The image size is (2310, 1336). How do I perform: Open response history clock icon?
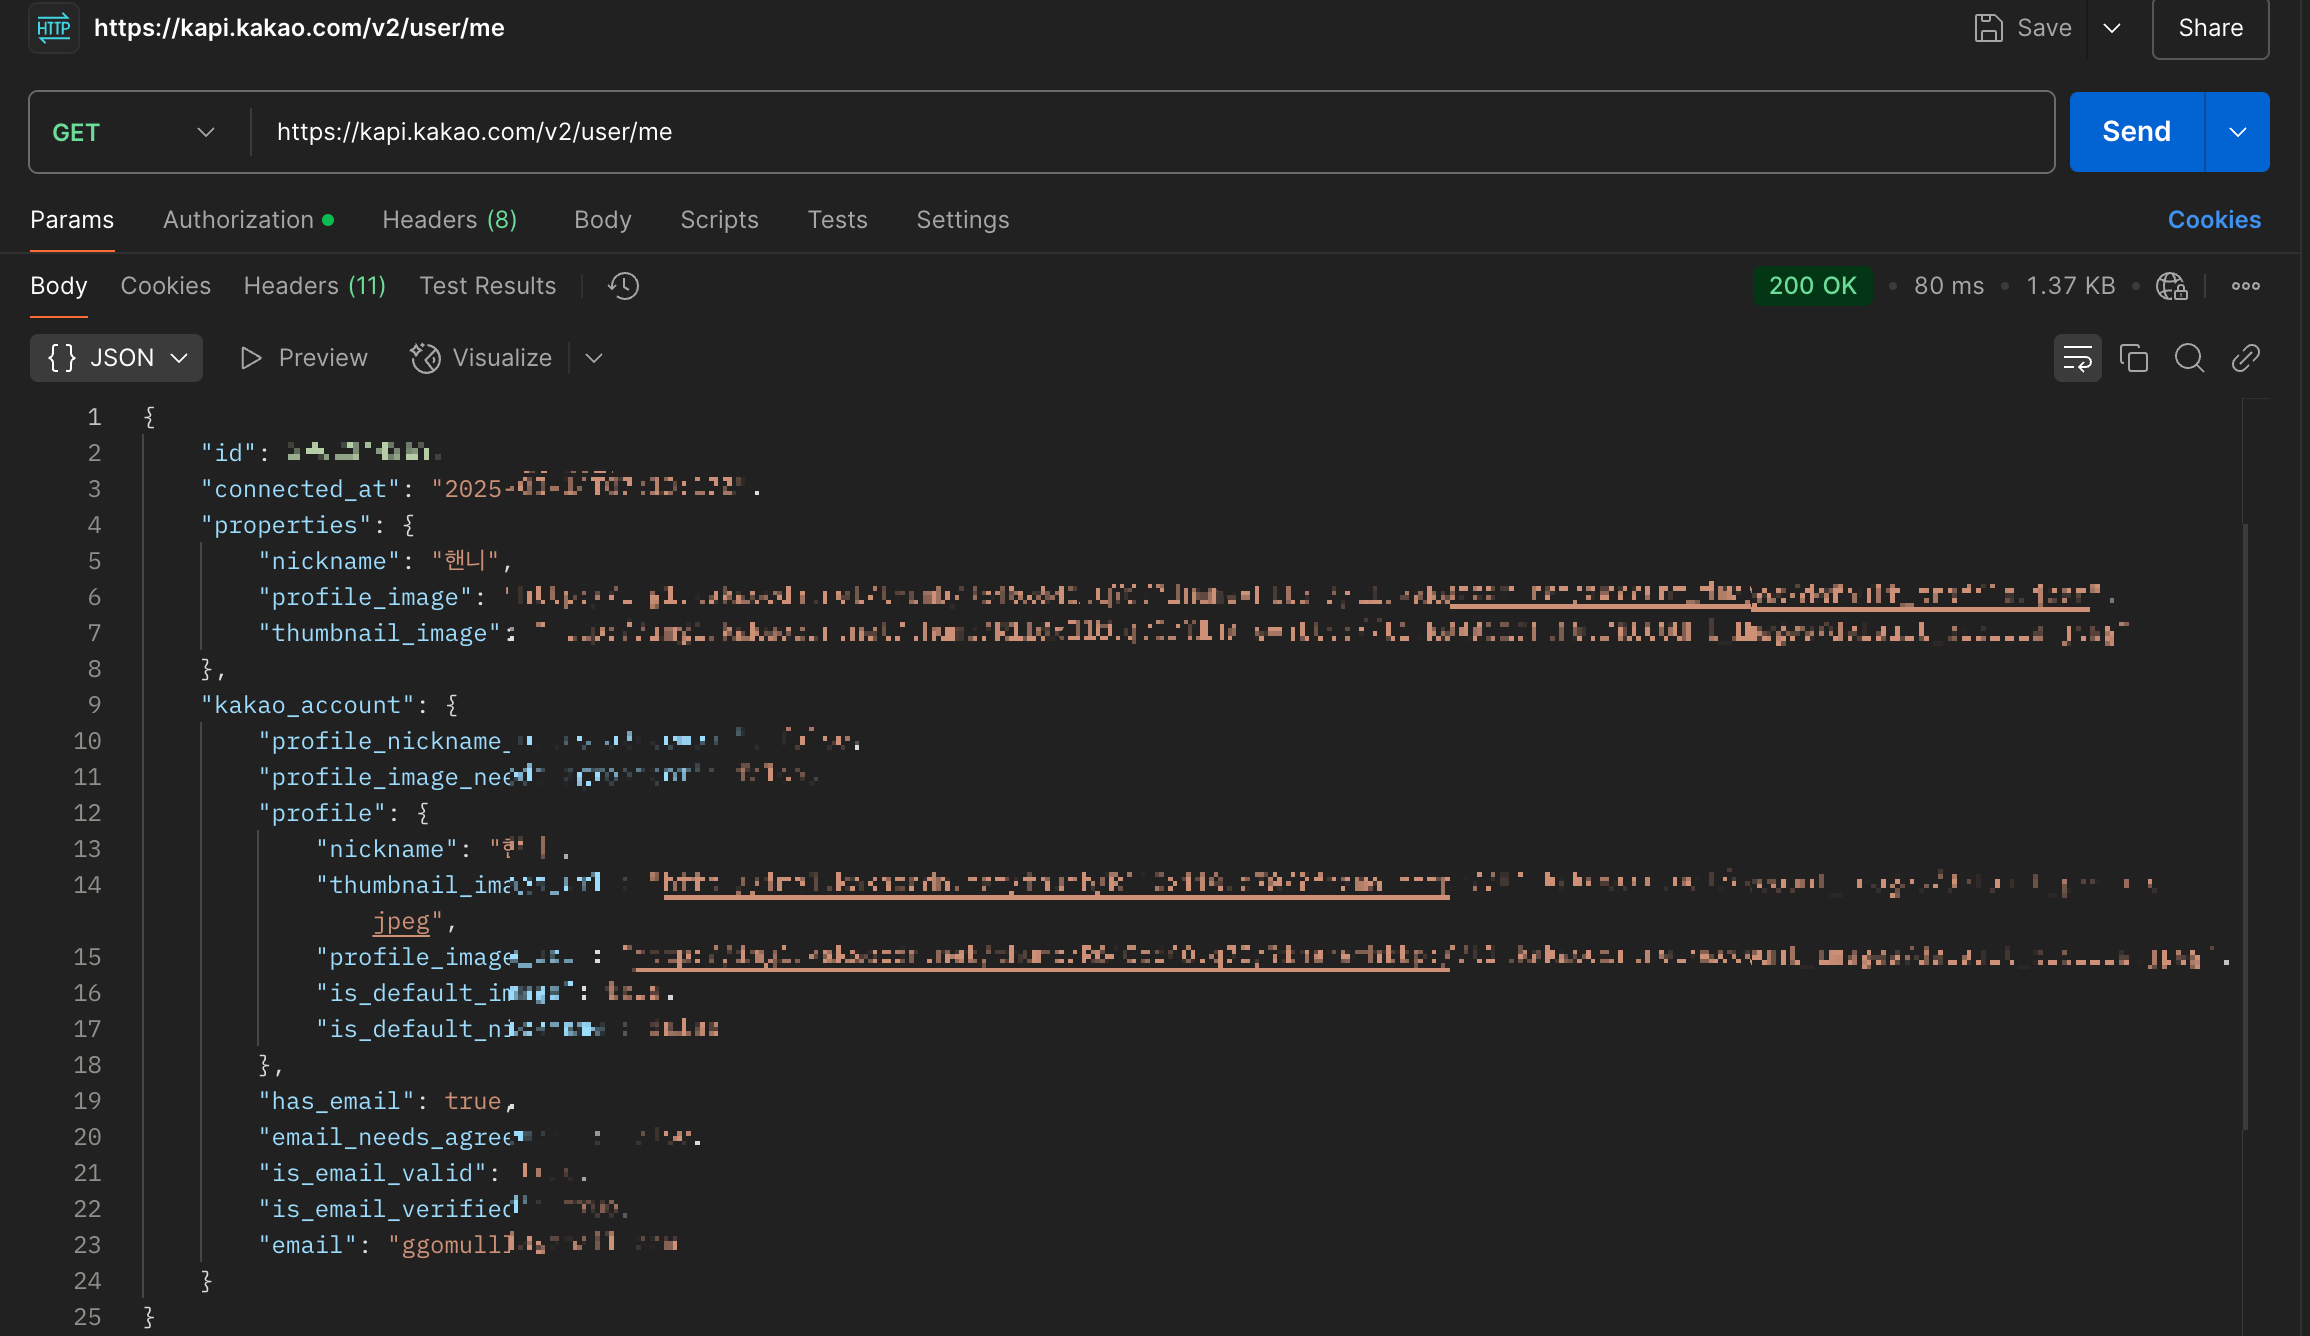623,286
